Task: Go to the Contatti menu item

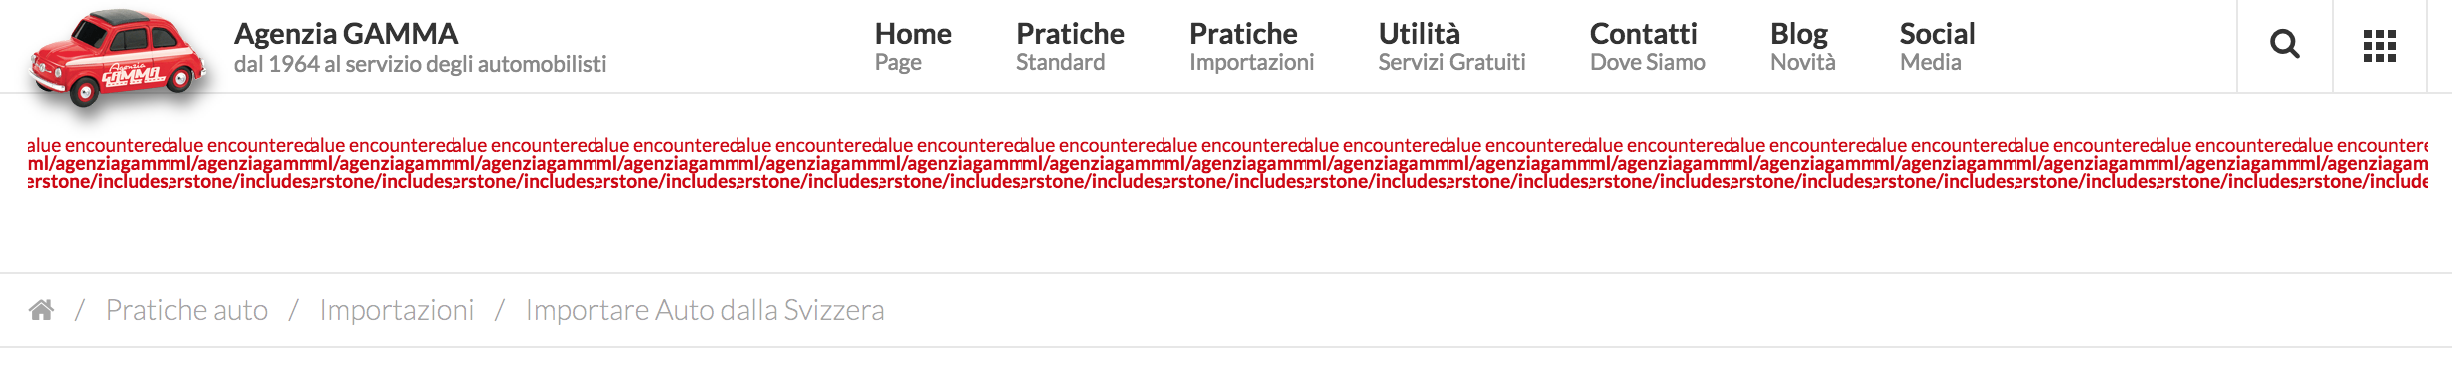Action: click(1647, 47)
